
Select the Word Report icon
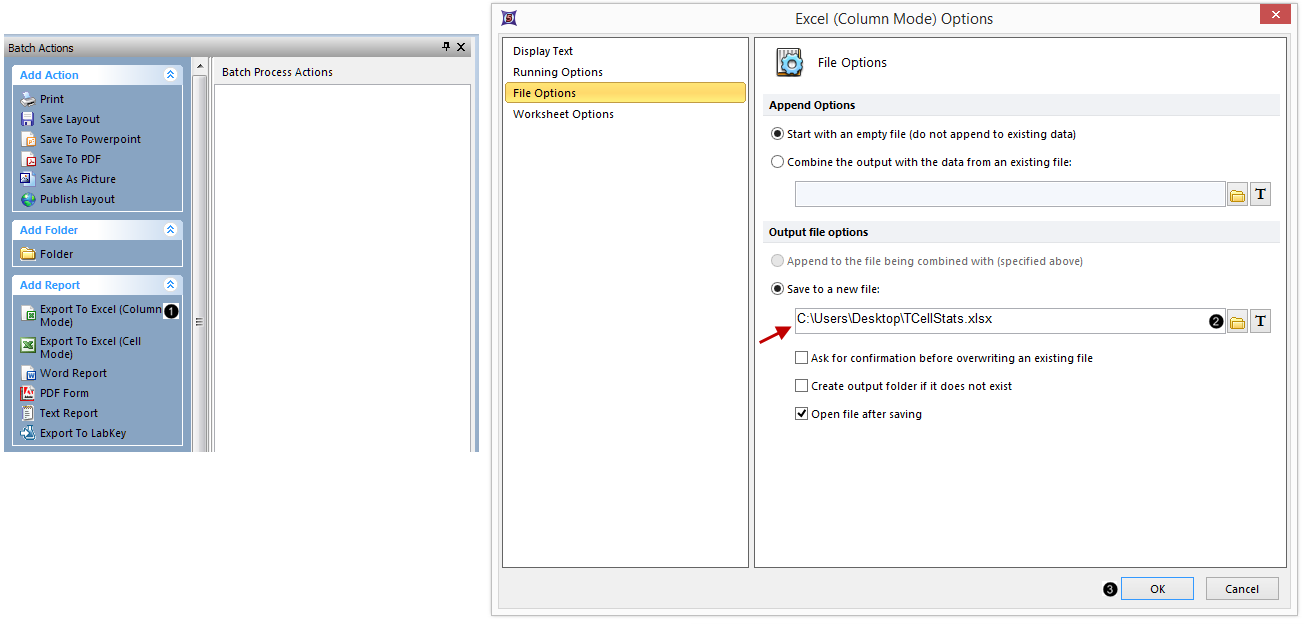coord(28,373)
